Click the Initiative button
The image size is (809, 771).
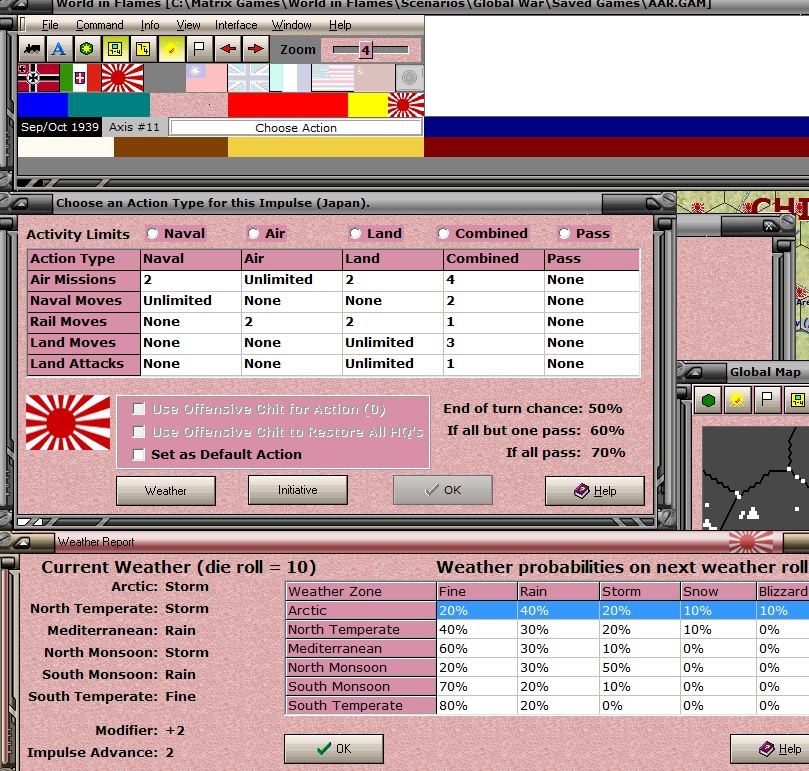pyautogui.click(x=298, y=490)
